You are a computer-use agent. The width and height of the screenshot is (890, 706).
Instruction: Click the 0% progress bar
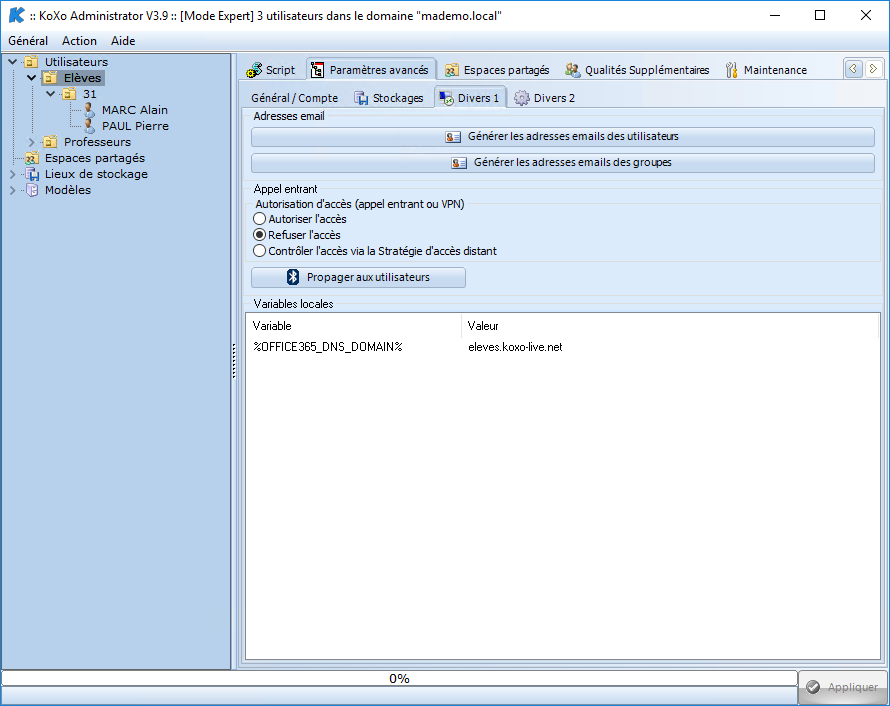(399, 679)
